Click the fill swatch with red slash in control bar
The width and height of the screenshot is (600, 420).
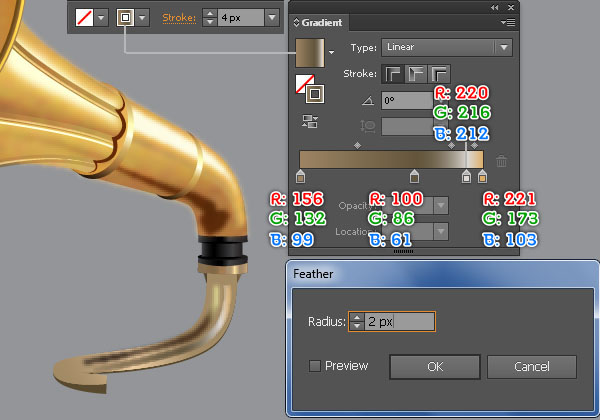coord(84,18)
